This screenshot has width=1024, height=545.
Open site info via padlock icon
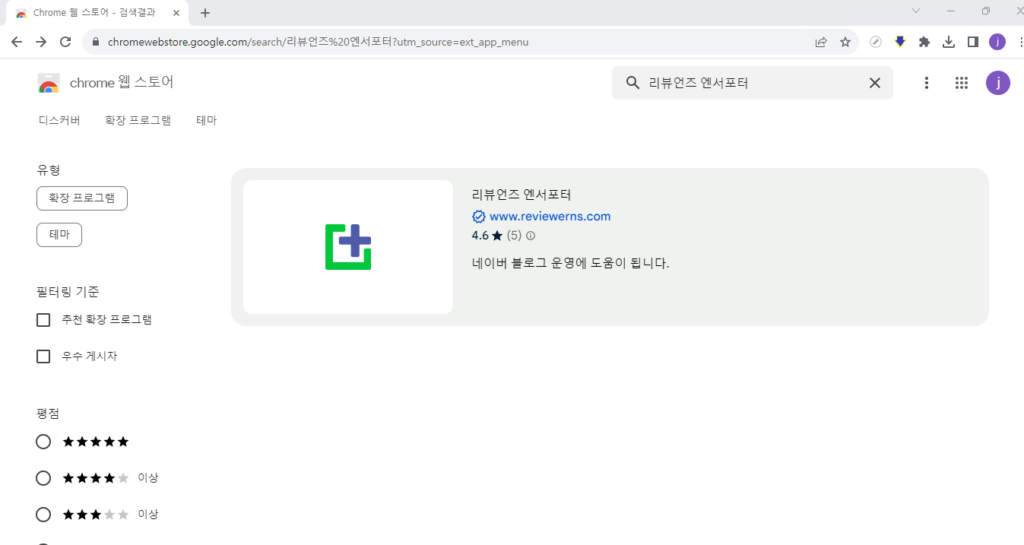click(x=96, y=42)
